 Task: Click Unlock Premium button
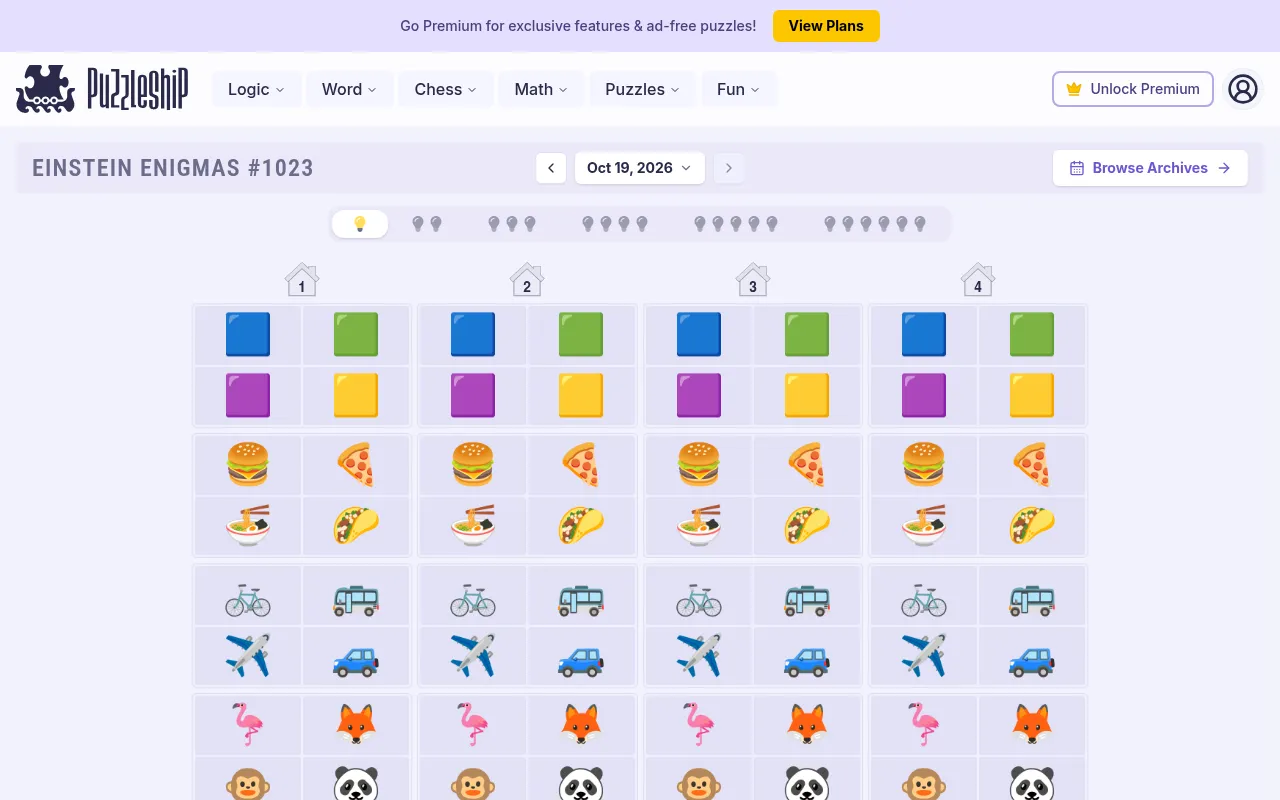[1133, 89]
